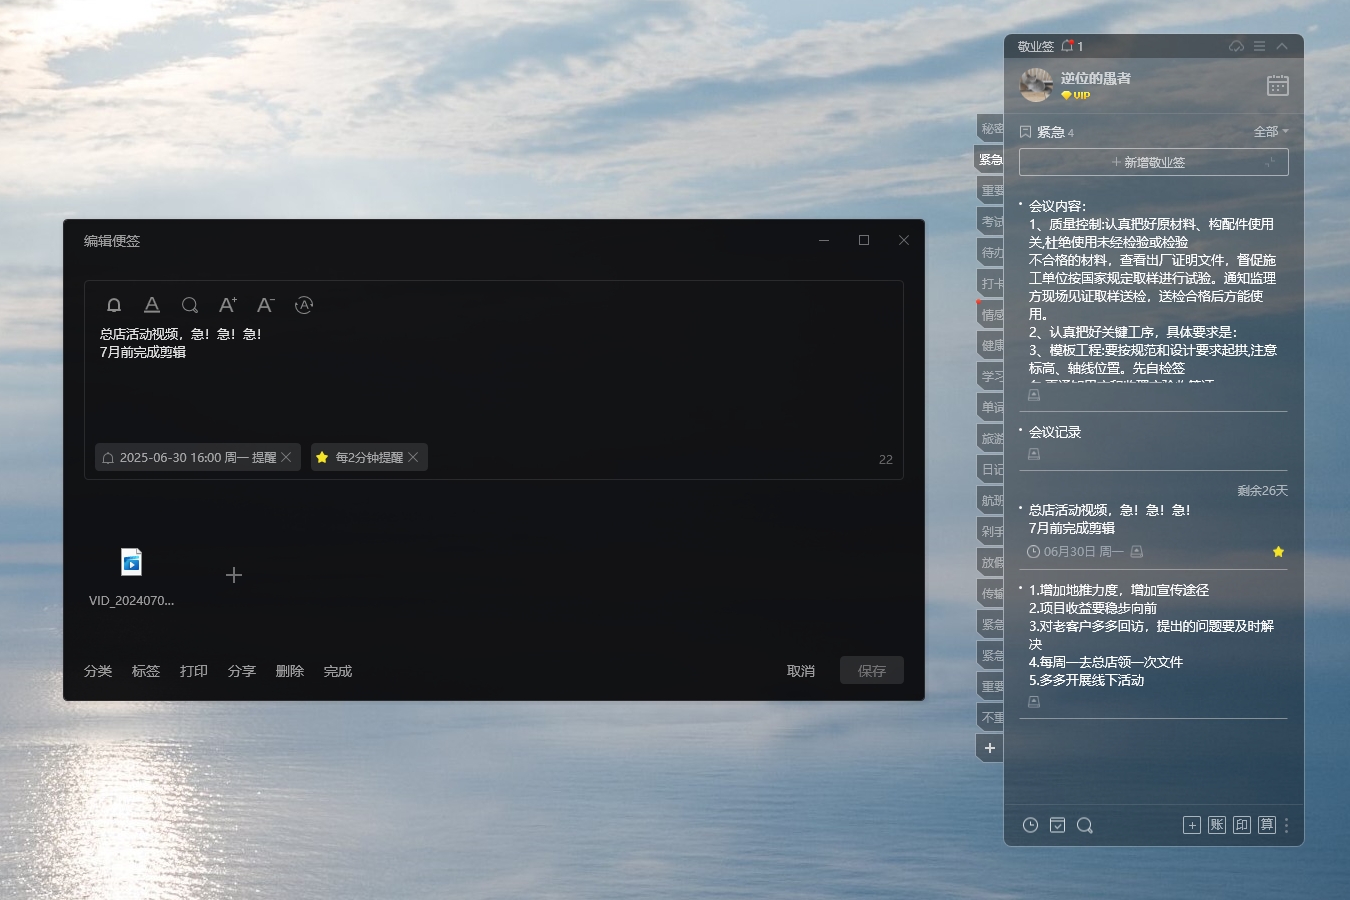Click 完成 in the editor footer

[x=338, y=671]
